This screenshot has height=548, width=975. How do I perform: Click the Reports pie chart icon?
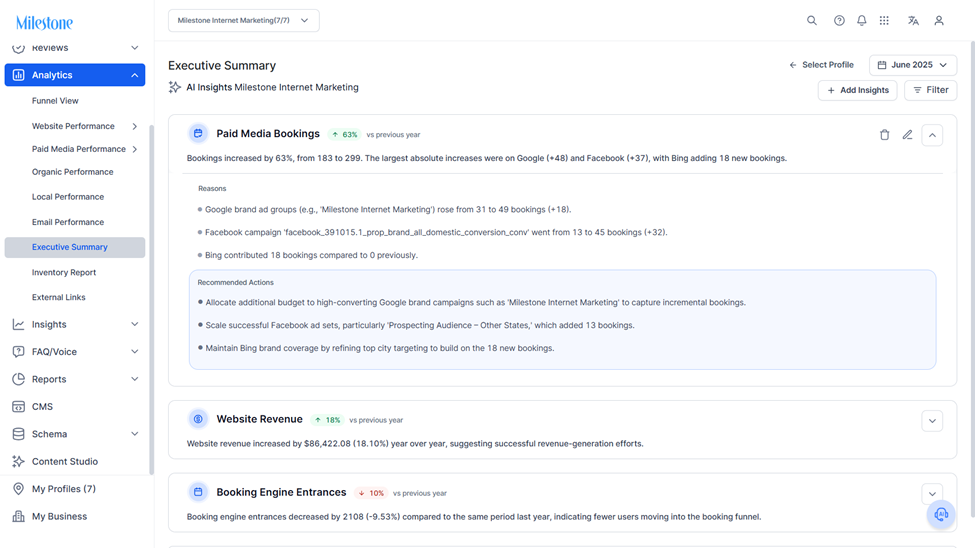tap(19, 379)
